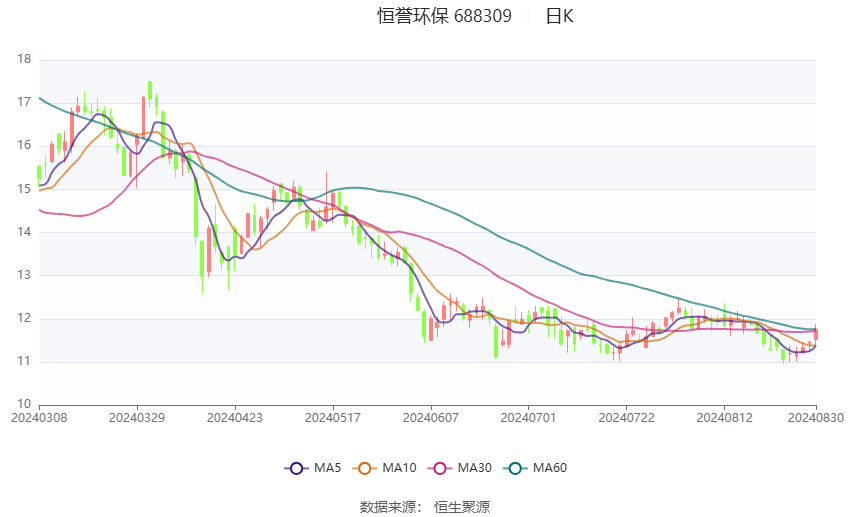
Task: Click the 恒生聚源 data source text
Action: point(462,507)
